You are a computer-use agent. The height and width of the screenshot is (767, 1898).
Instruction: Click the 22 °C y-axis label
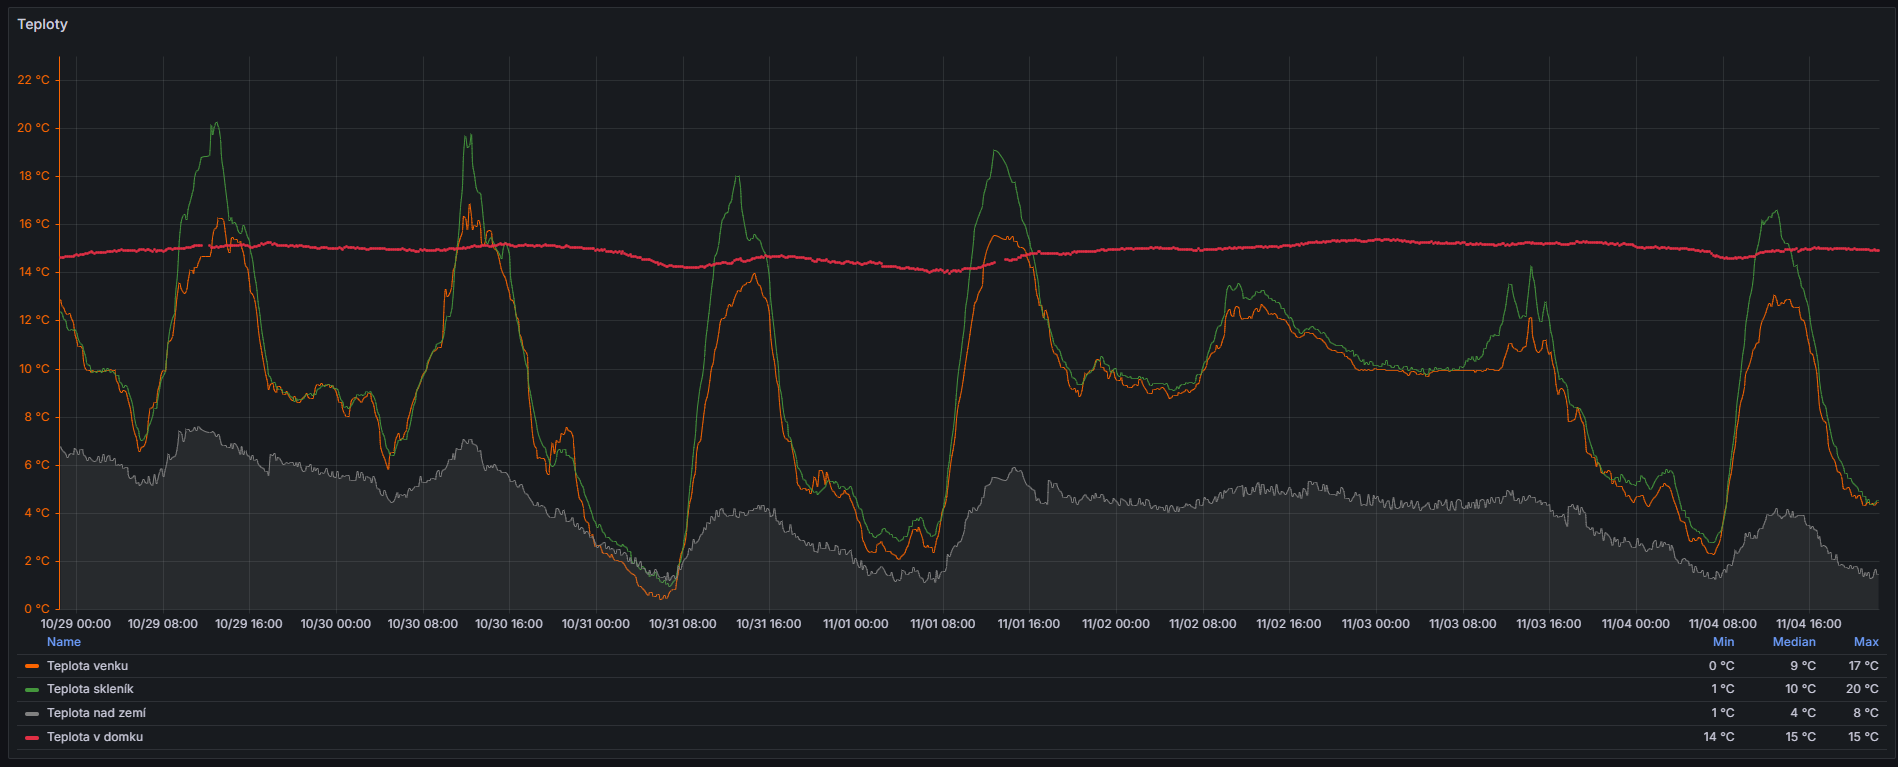pyautogui.click(x=33, y=80)
